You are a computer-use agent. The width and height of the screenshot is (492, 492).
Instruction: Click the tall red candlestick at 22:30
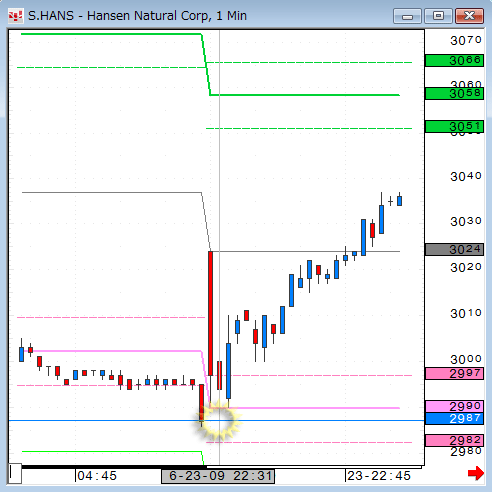(x=210, y=313)
